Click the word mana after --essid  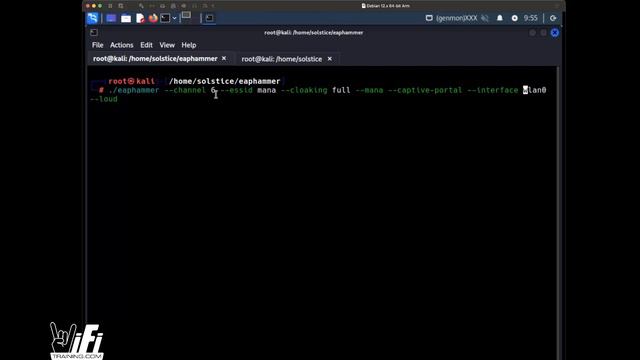point(267,90)
